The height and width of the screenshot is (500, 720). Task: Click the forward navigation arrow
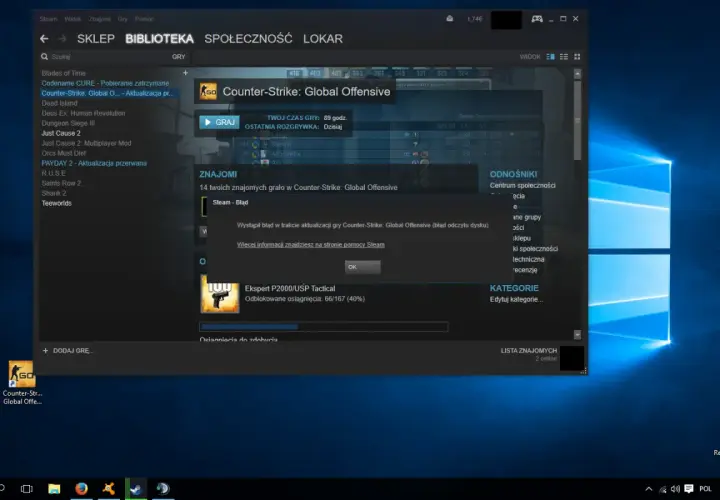pos(62,39)
